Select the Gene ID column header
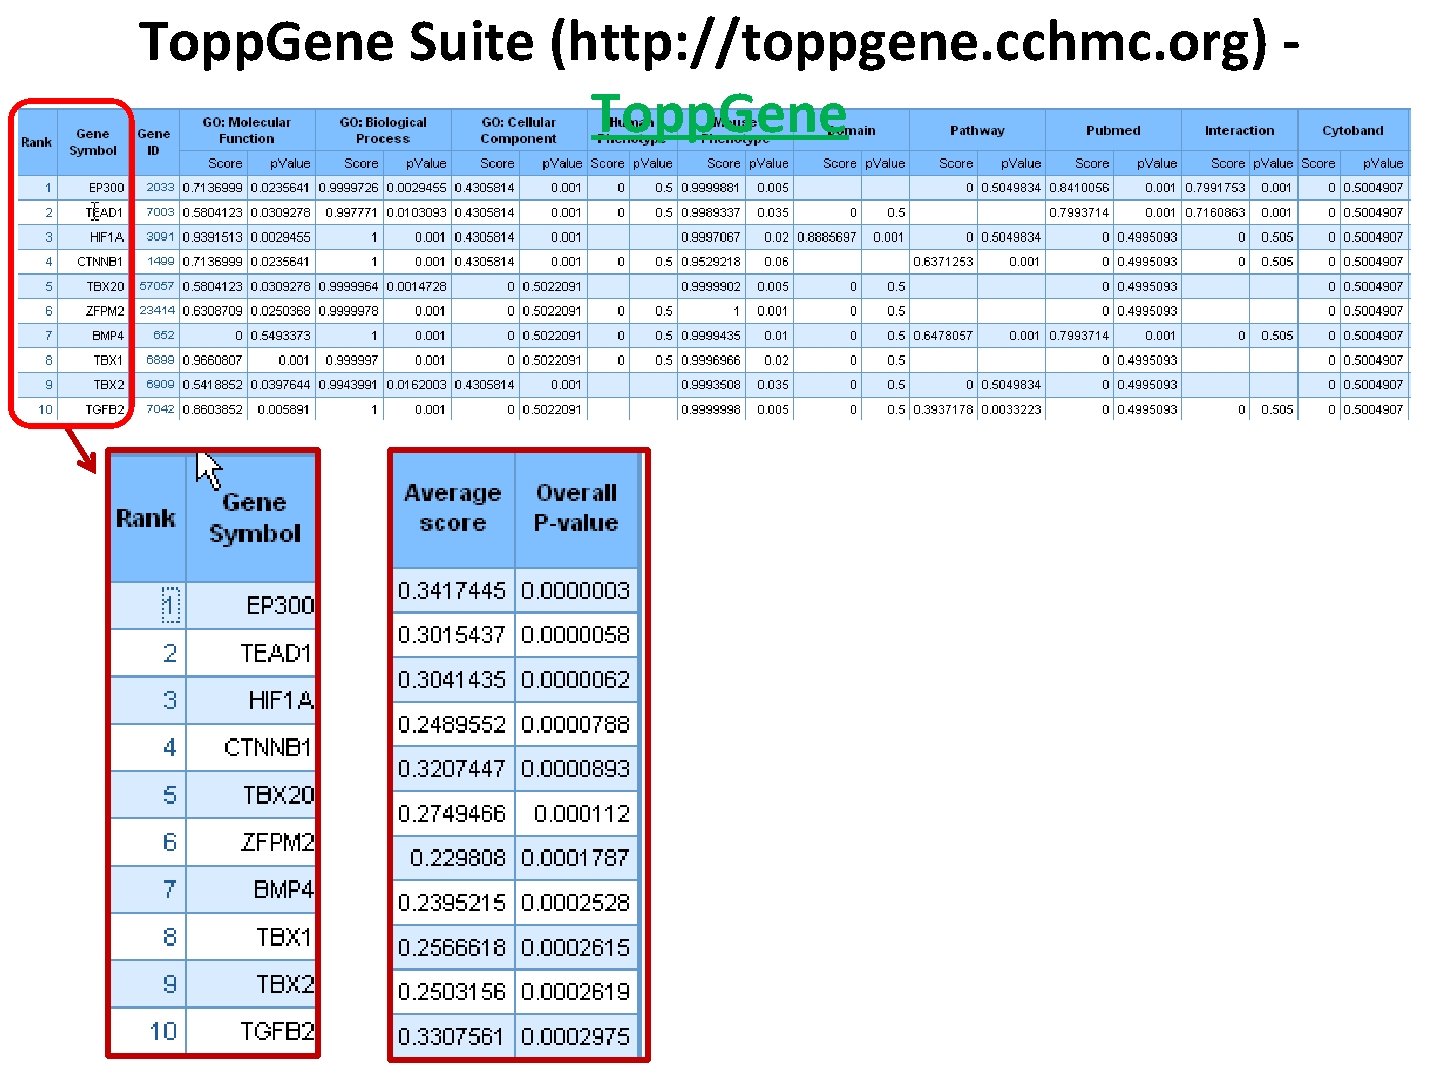 (154, 141)
